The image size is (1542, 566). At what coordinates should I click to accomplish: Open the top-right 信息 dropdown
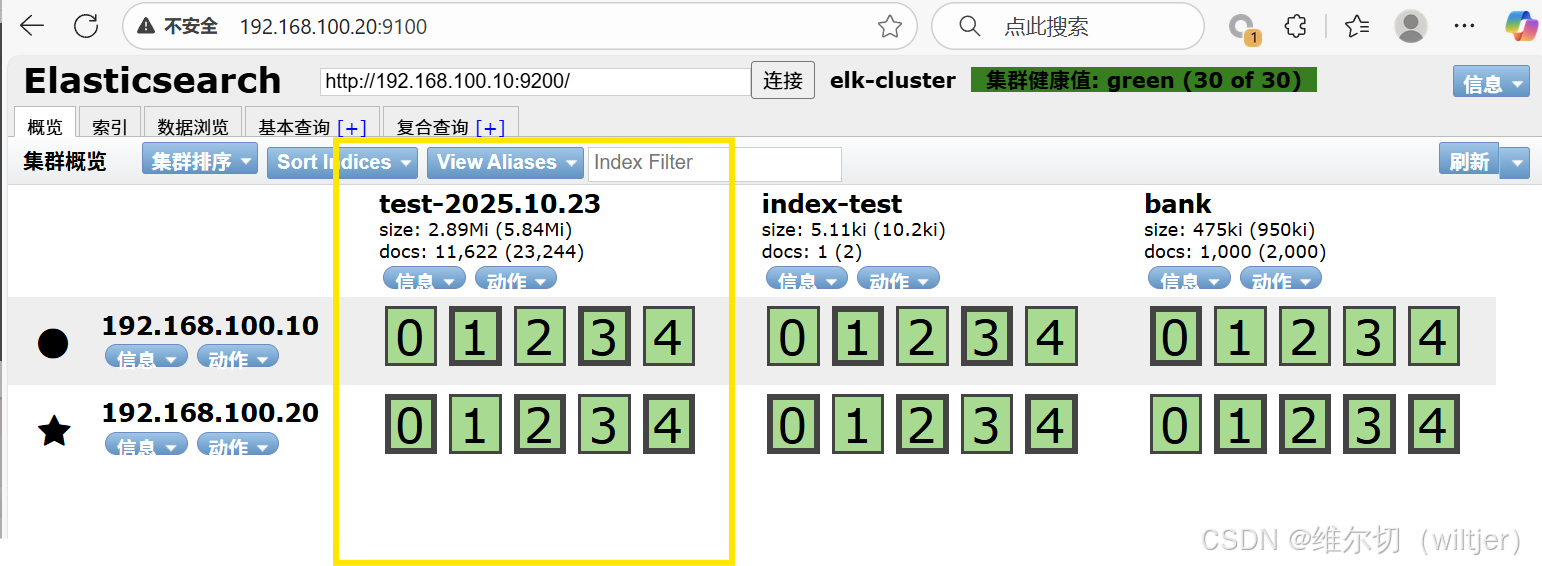click(1491, 82)
